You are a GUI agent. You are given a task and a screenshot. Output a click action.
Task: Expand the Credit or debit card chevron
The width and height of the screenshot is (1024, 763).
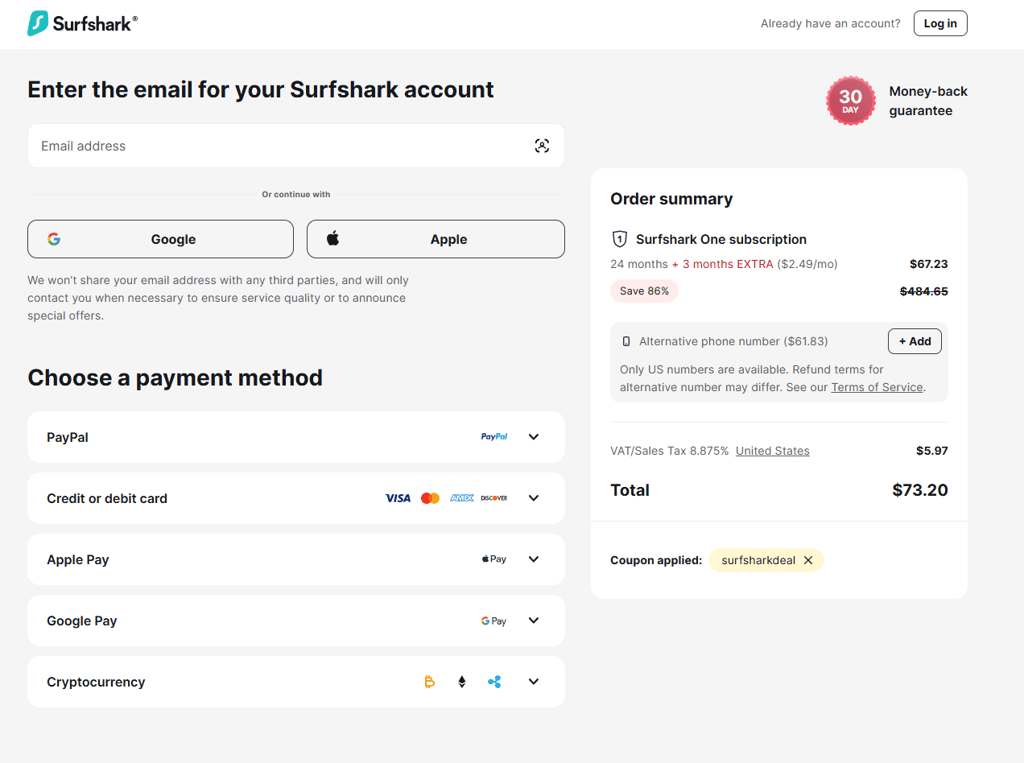534,498
